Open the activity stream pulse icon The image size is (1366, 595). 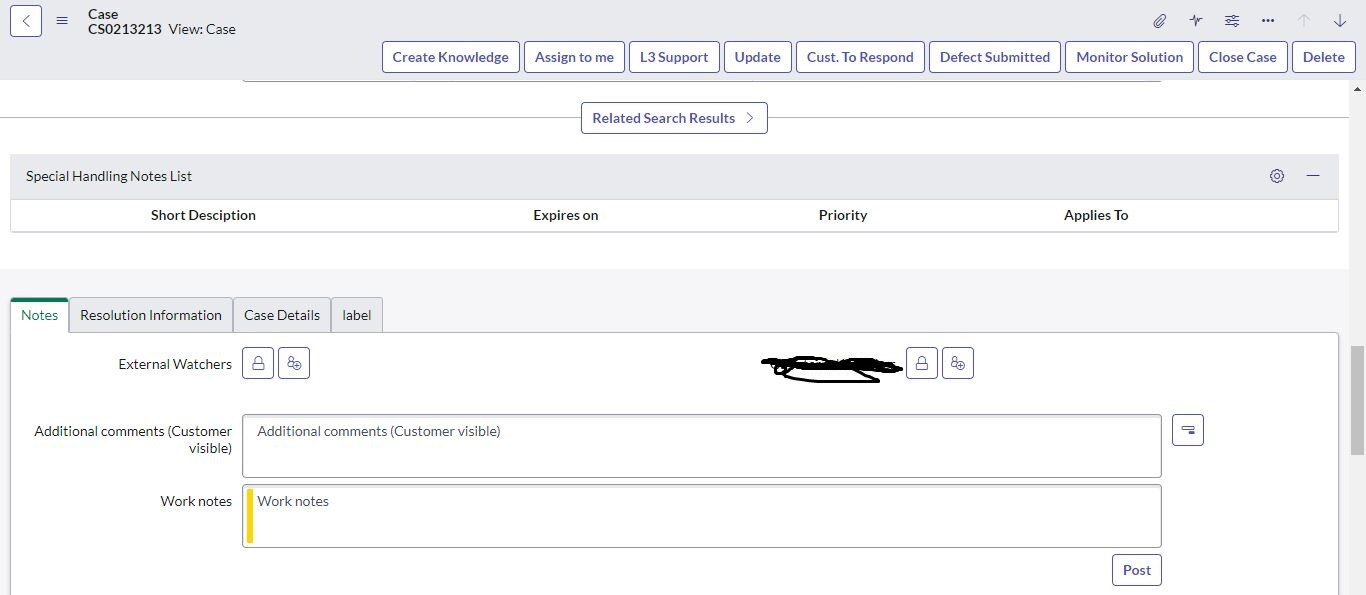point(1196,20)
